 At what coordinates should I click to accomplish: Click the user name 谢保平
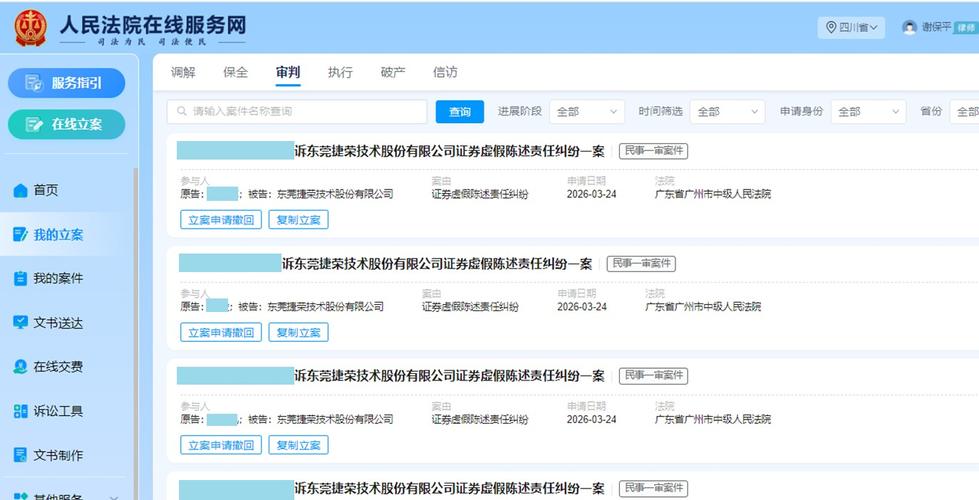(x=937, y=27)
